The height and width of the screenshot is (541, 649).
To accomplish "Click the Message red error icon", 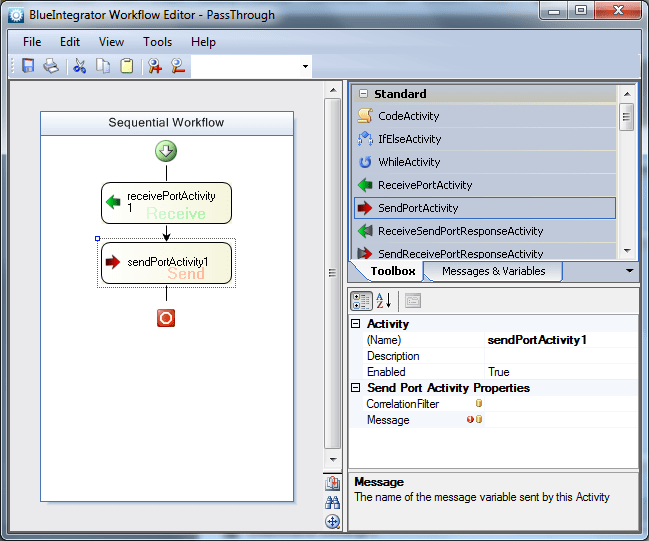I will [470, 419].
